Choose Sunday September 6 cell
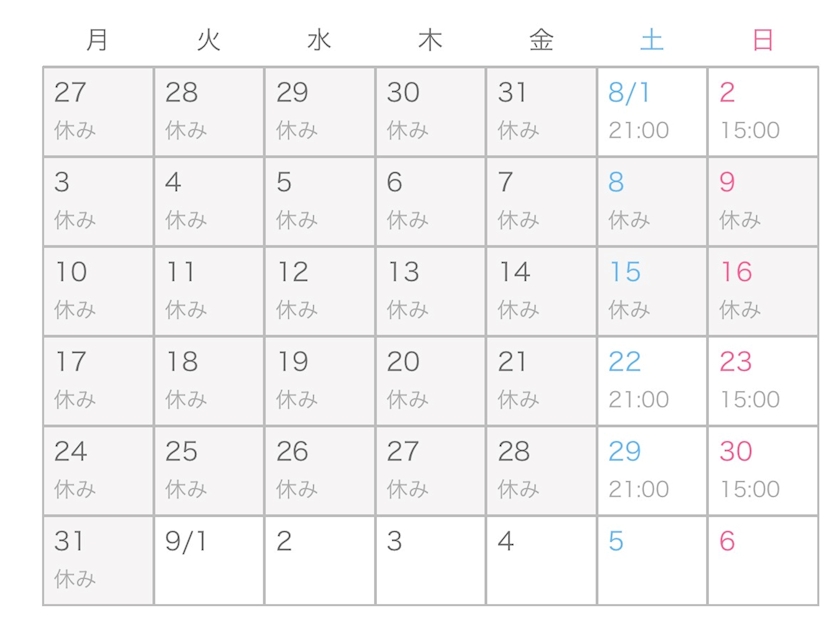 coord(763,561)
